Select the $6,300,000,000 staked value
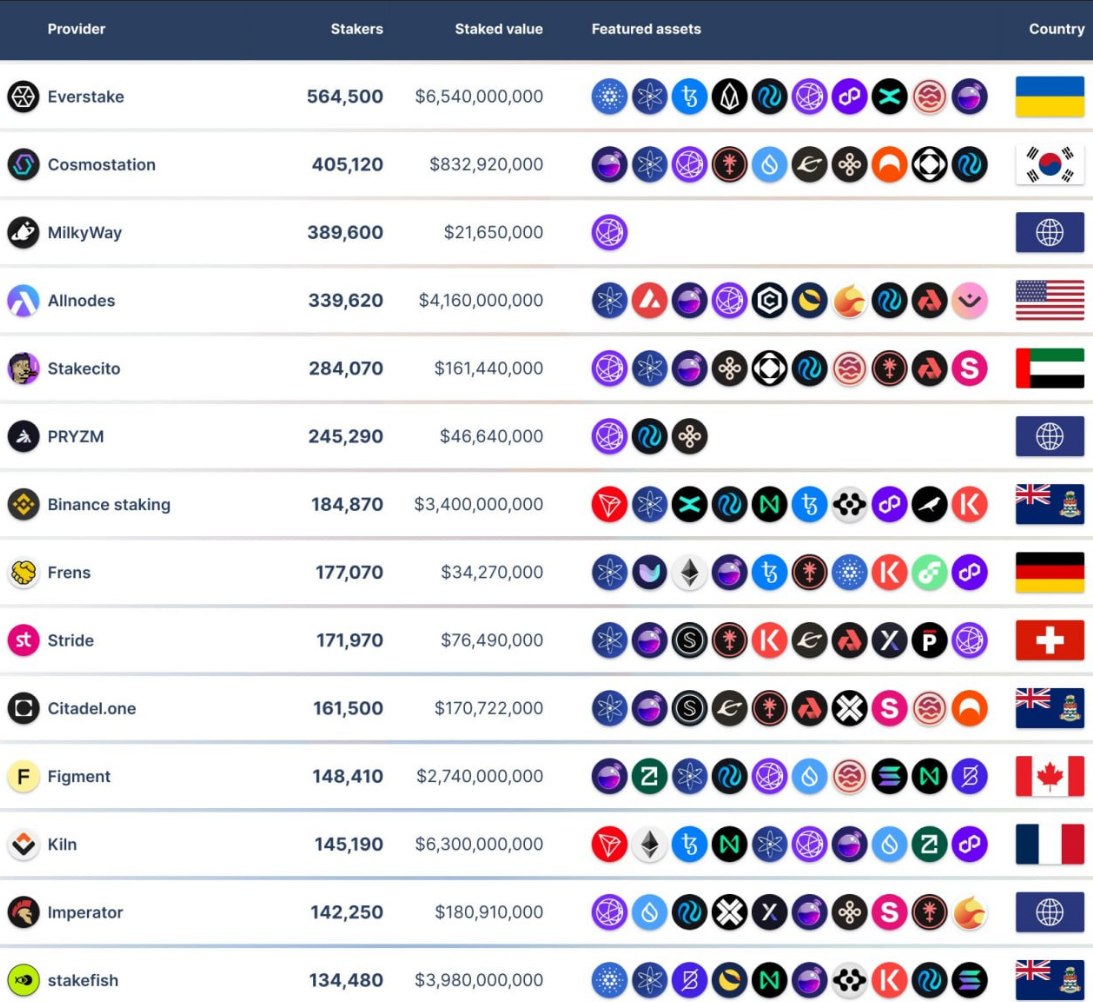The image size is (1093, 1002). tap(479, 844)
